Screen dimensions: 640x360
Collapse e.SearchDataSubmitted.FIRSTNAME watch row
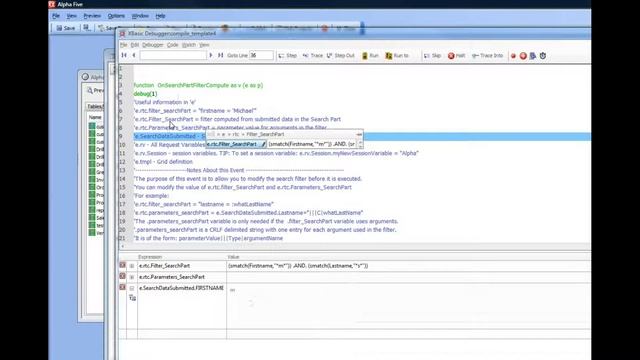(132, 288)
